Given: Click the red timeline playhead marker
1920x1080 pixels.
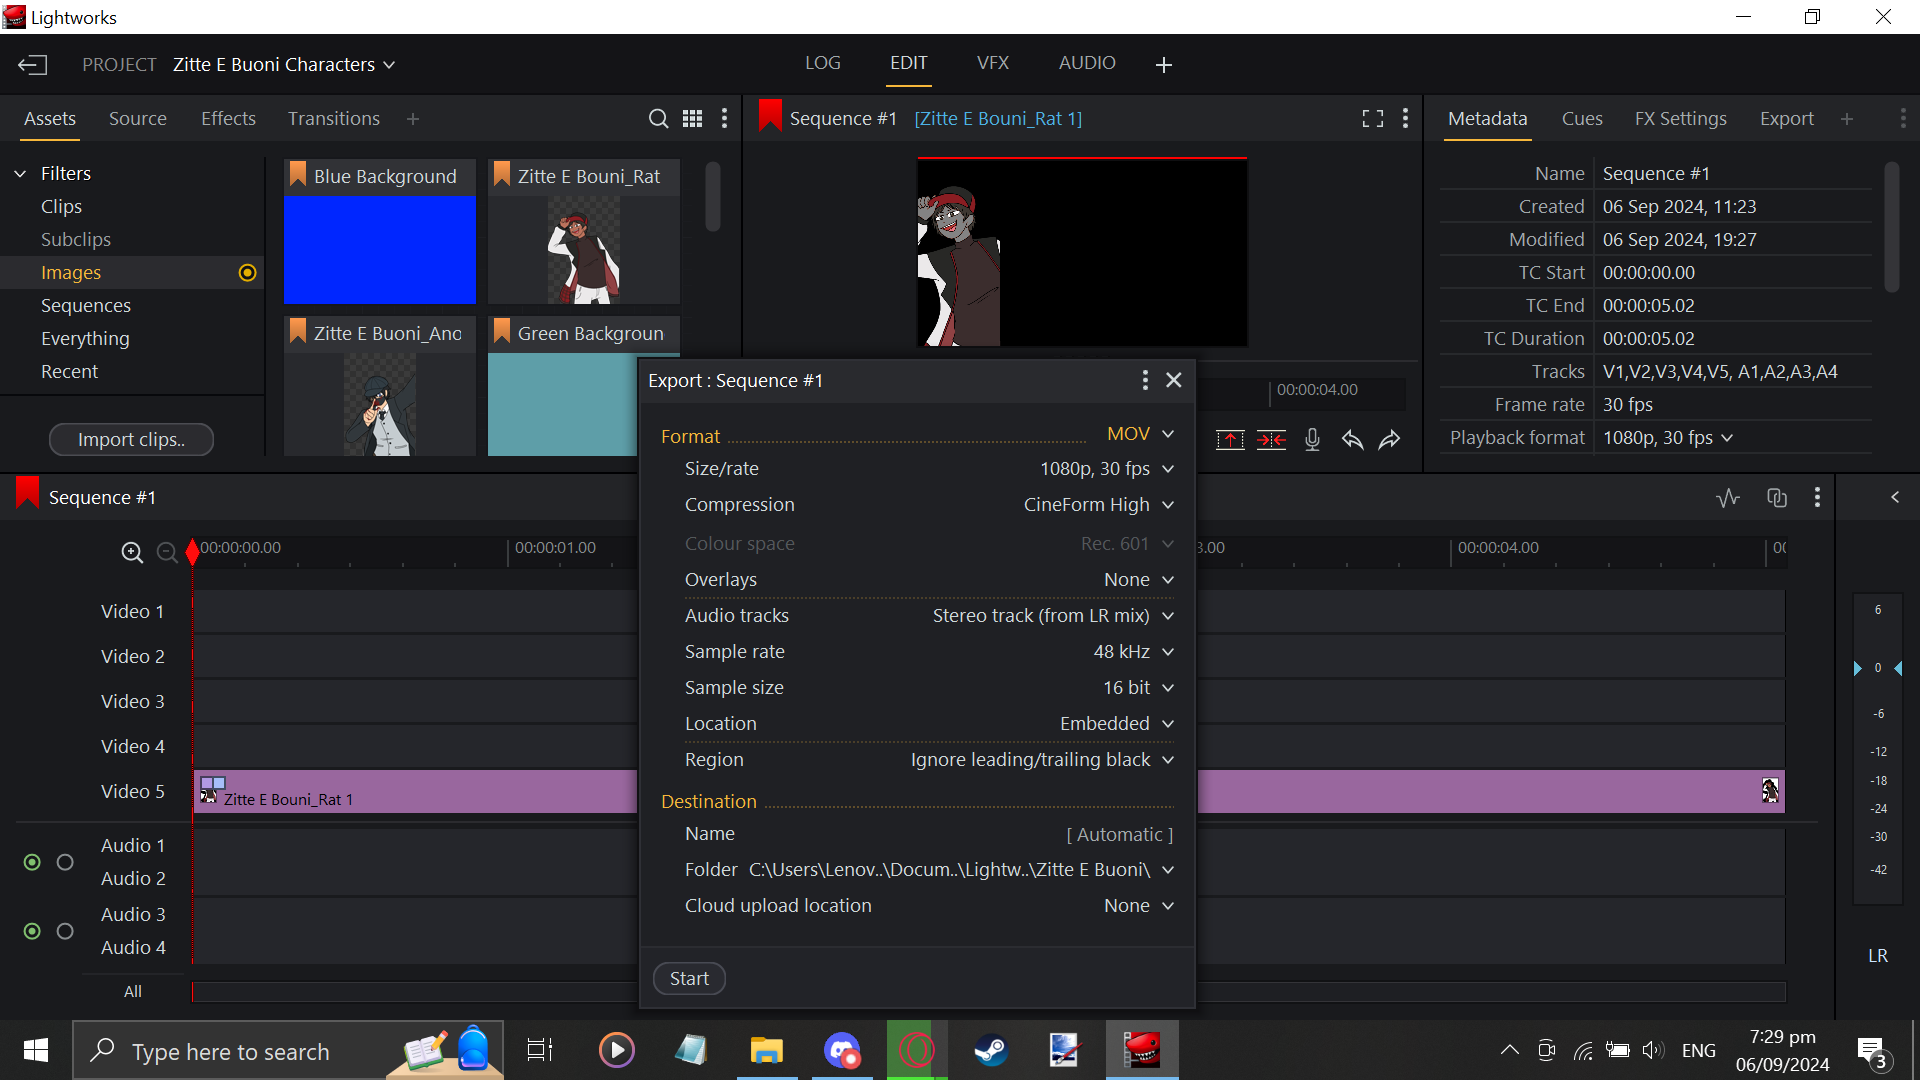Looking at the screenshot, I should (192, 552).
